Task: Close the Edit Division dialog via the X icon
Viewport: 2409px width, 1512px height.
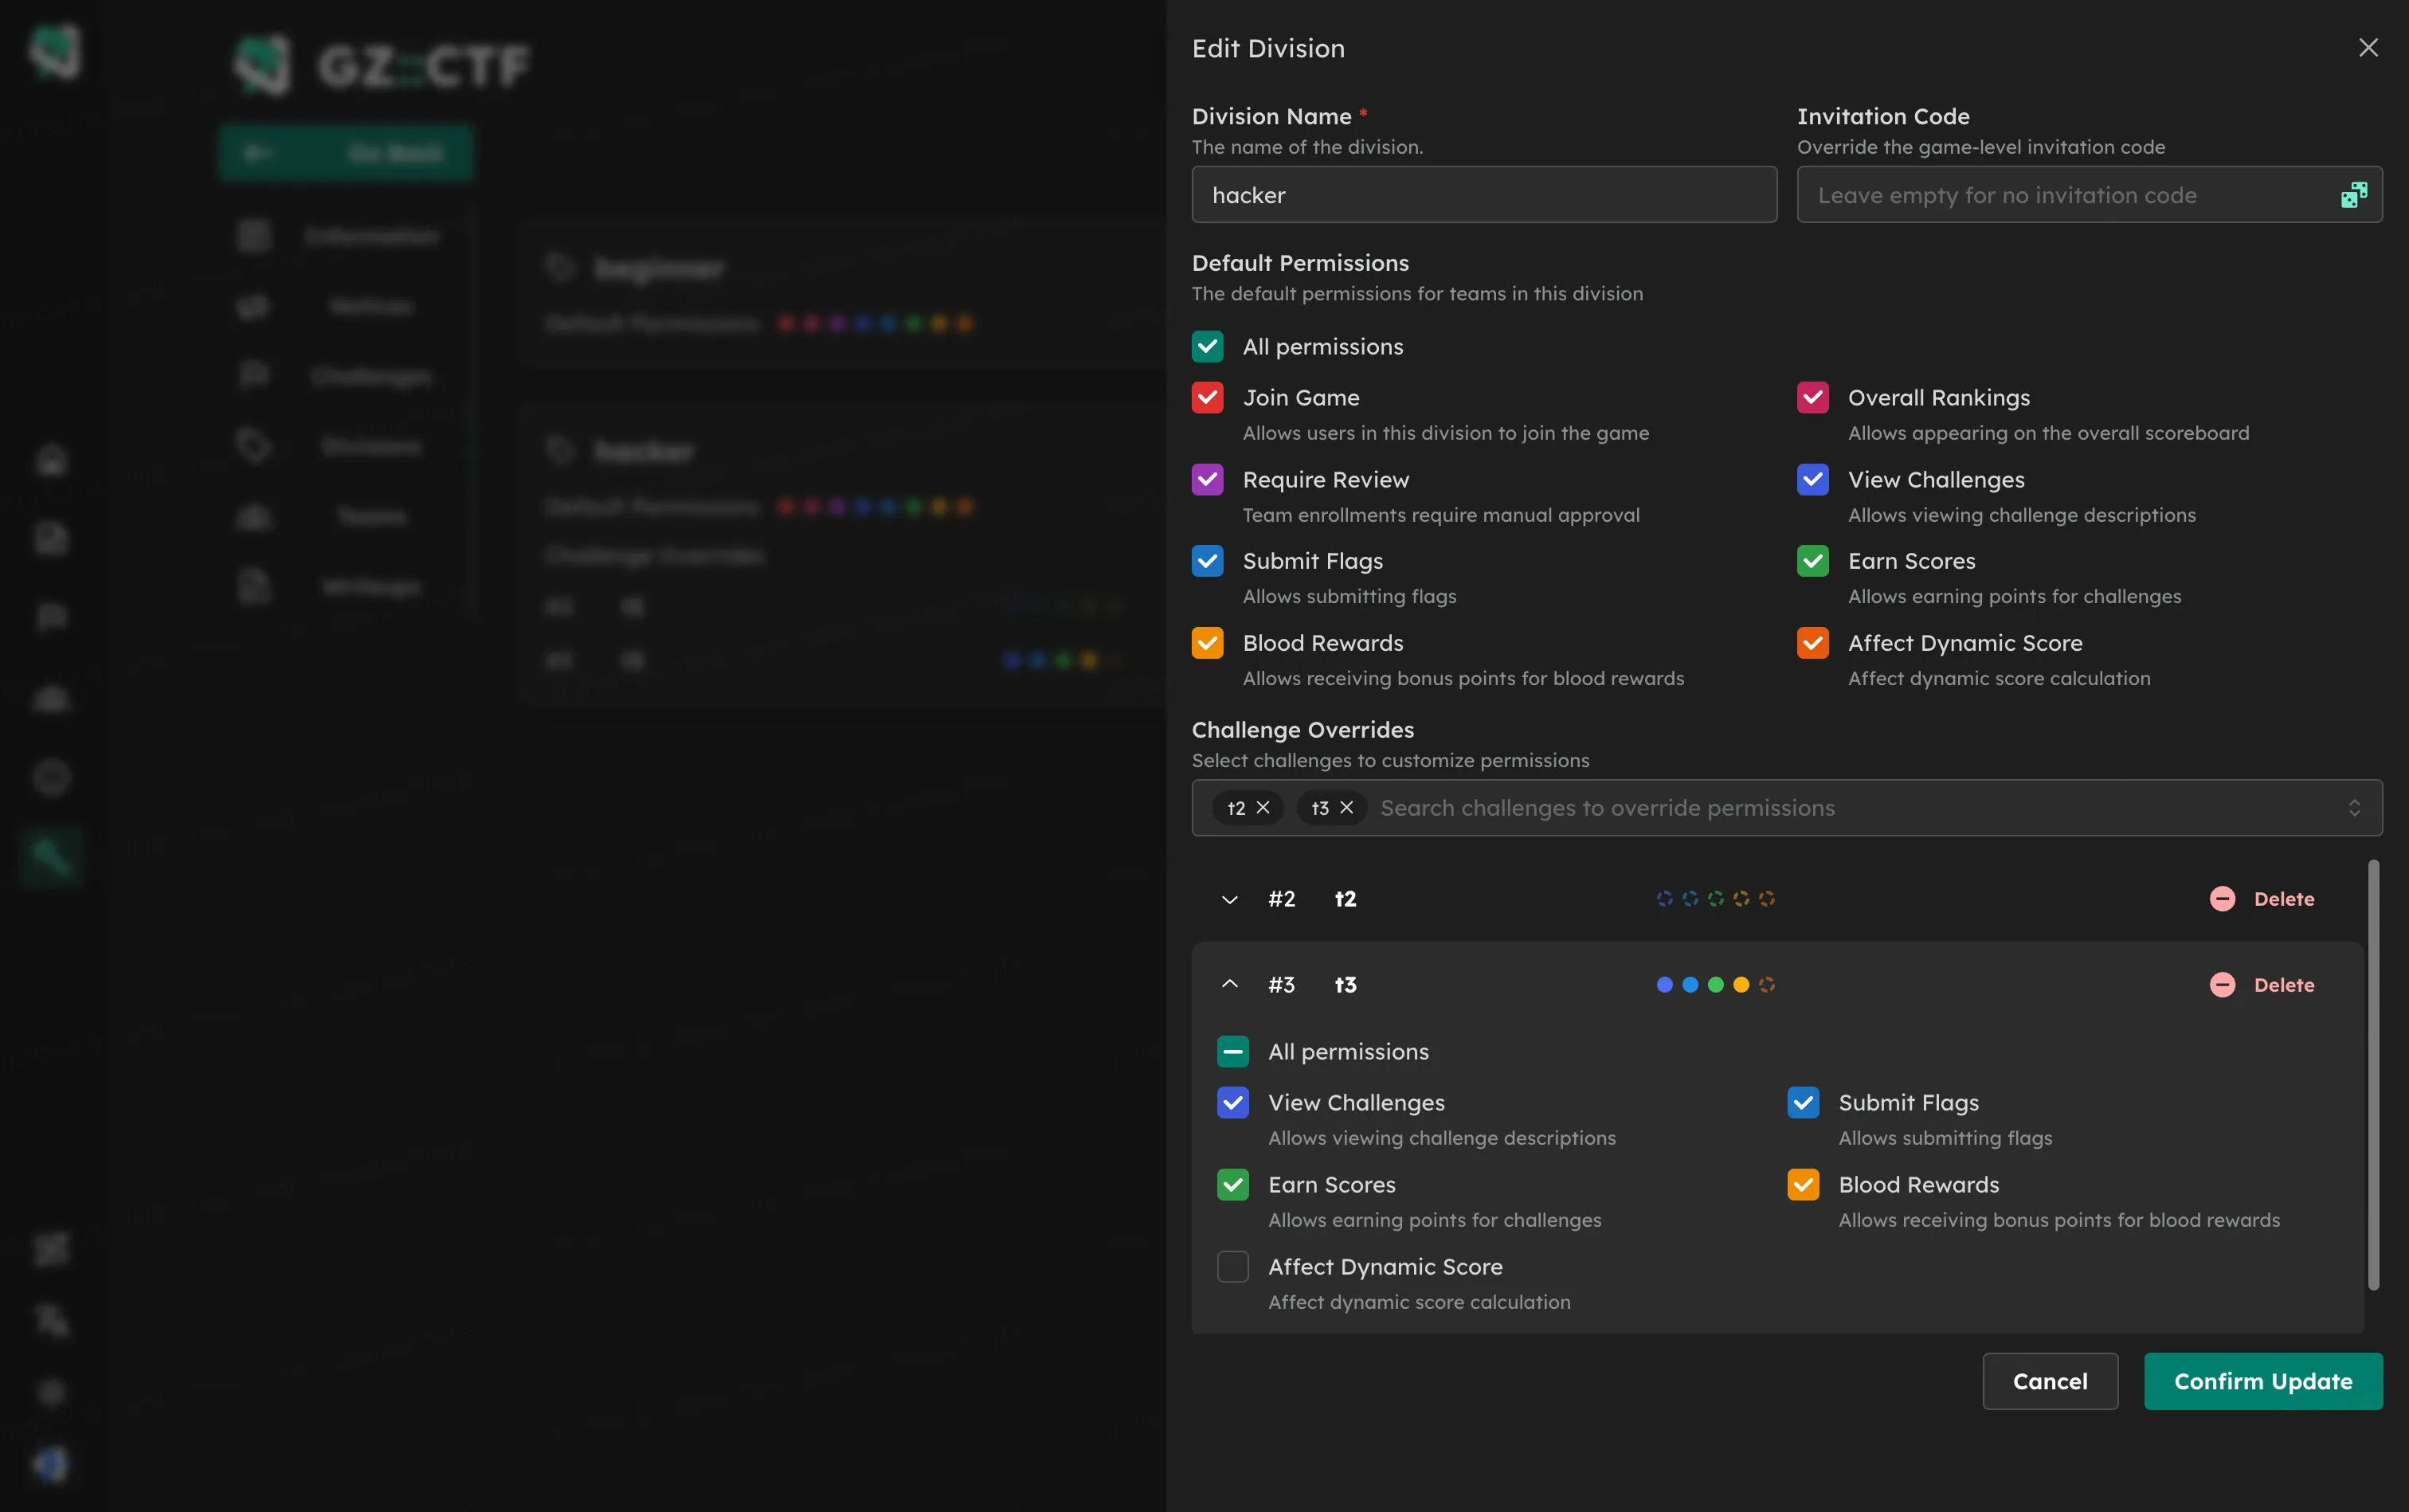Action: (x=2368, y=47)
